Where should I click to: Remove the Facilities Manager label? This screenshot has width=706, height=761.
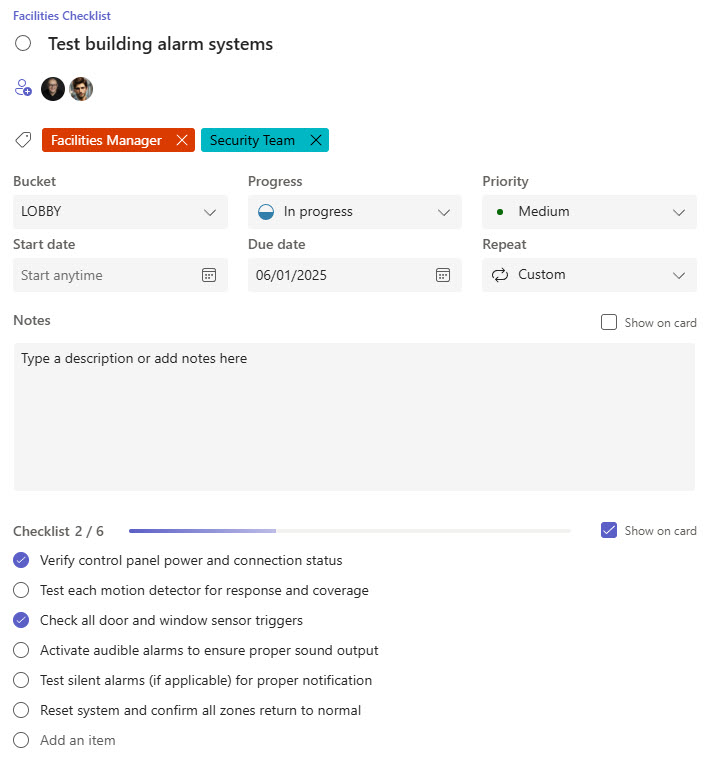(x=182, y=140)
